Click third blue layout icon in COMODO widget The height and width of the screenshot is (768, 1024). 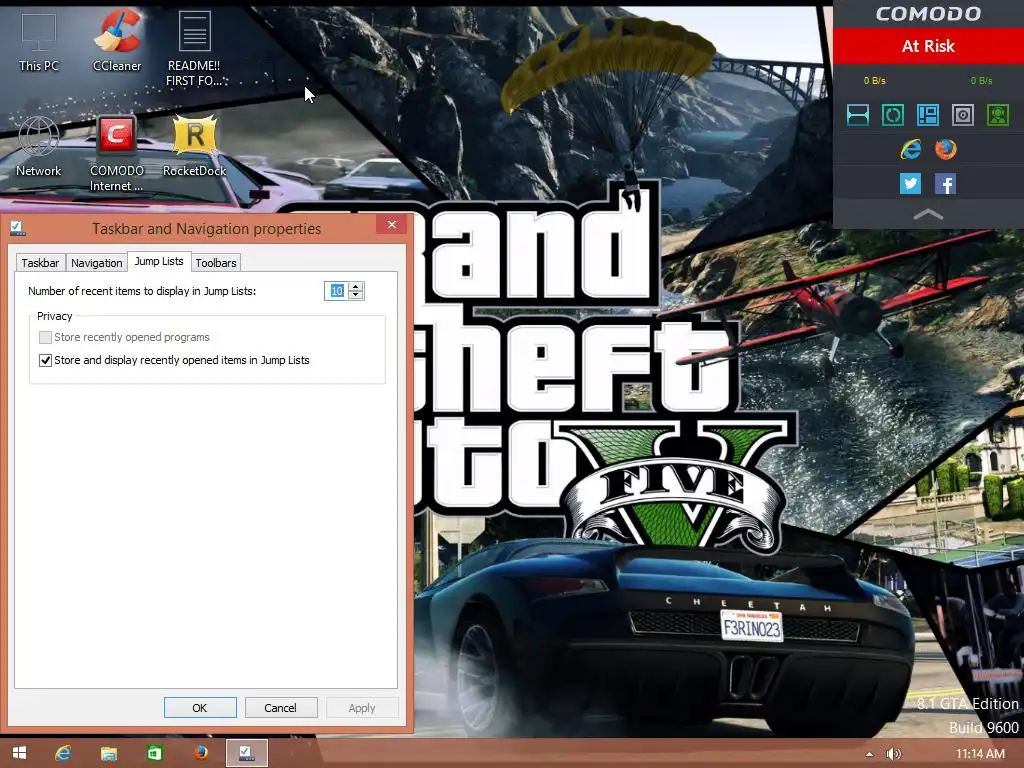(x=928, y=115)
